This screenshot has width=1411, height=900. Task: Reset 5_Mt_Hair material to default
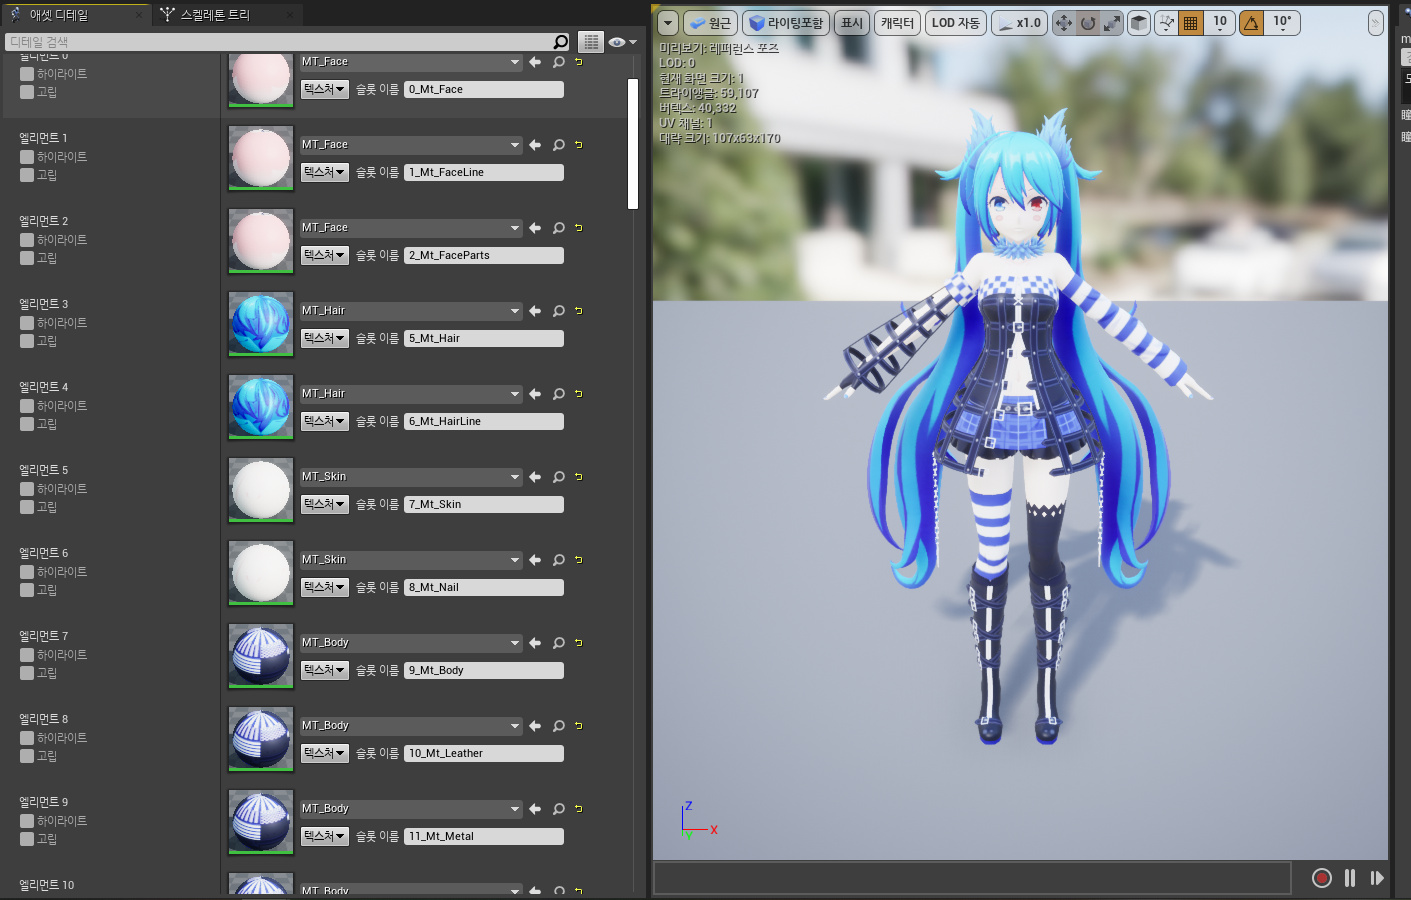click(x=578, y=311)
